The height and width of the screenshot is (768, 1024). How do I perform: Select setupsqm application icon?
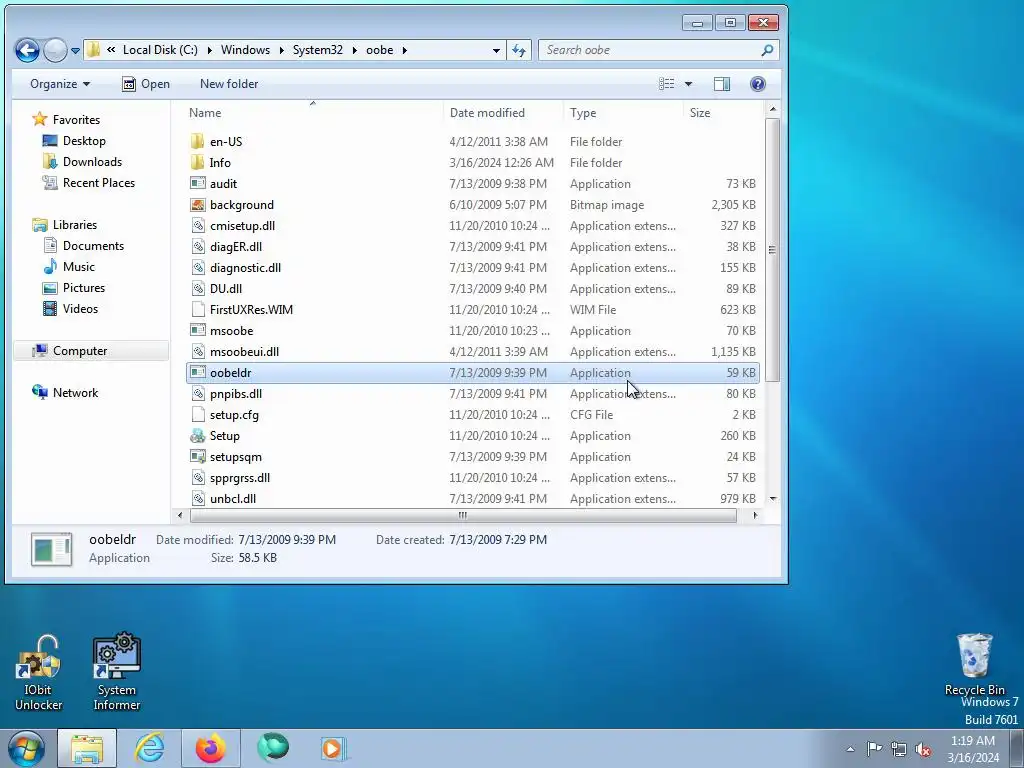(197, 456)
